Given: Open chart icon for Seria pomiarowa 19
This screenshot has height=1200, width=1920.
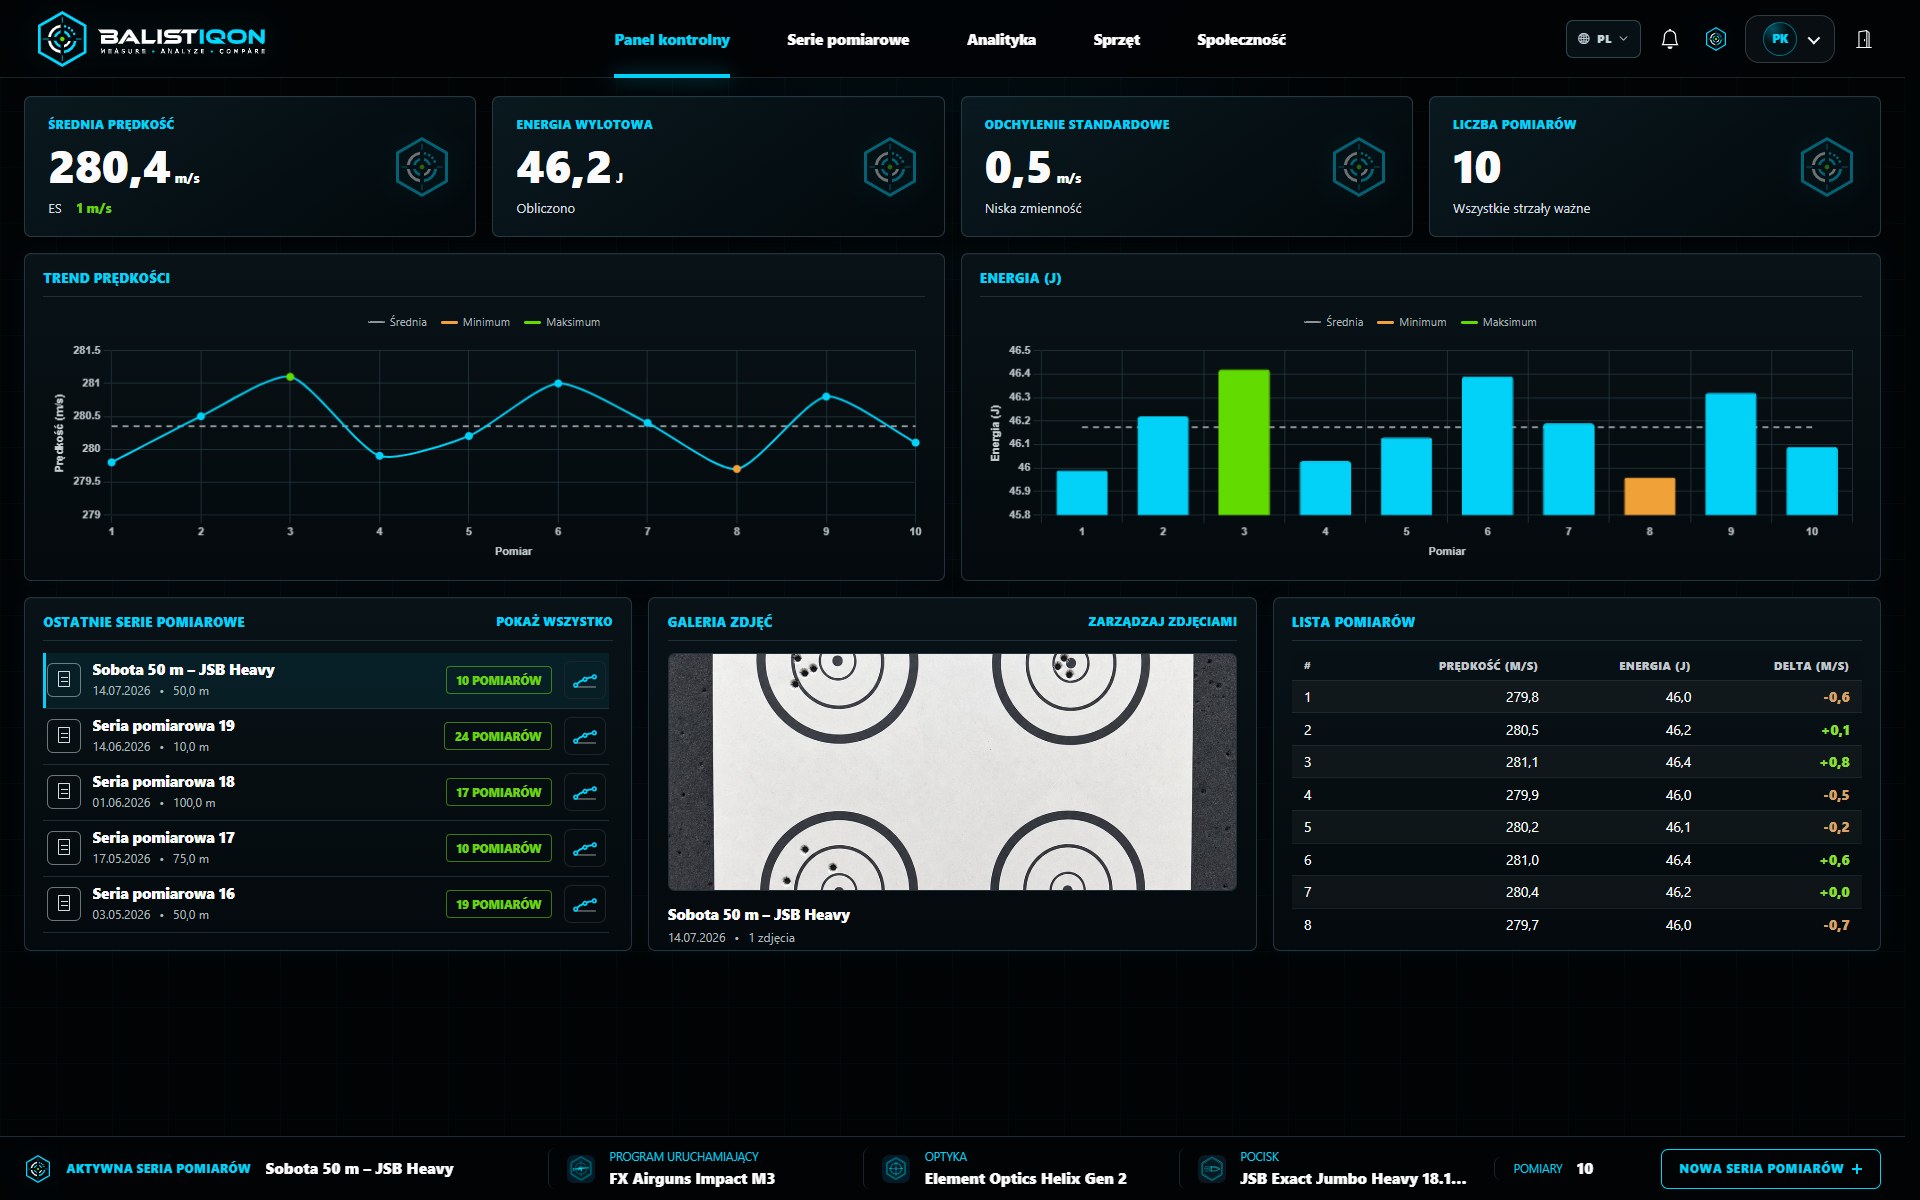Looking at the screenshot, I should coord(585,737).
